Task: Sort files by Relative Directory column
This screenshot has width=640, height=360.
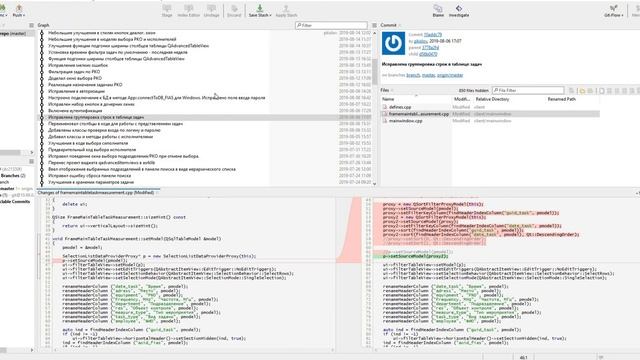Action: pyautogui.click(x=492, y=99)
